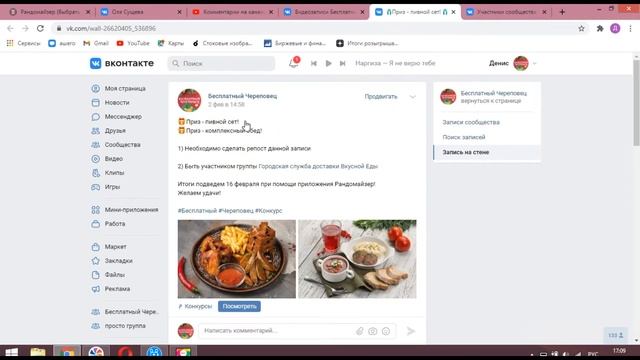This screenshot has height=360, width=640.
Task: Click the page vertical scrollbar
Action: (x=636, y=102)
